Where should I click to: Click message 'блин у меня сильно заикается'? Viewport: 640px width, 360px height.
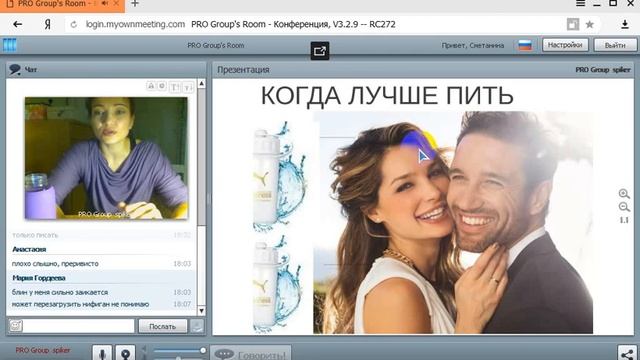tap(60, 292)
